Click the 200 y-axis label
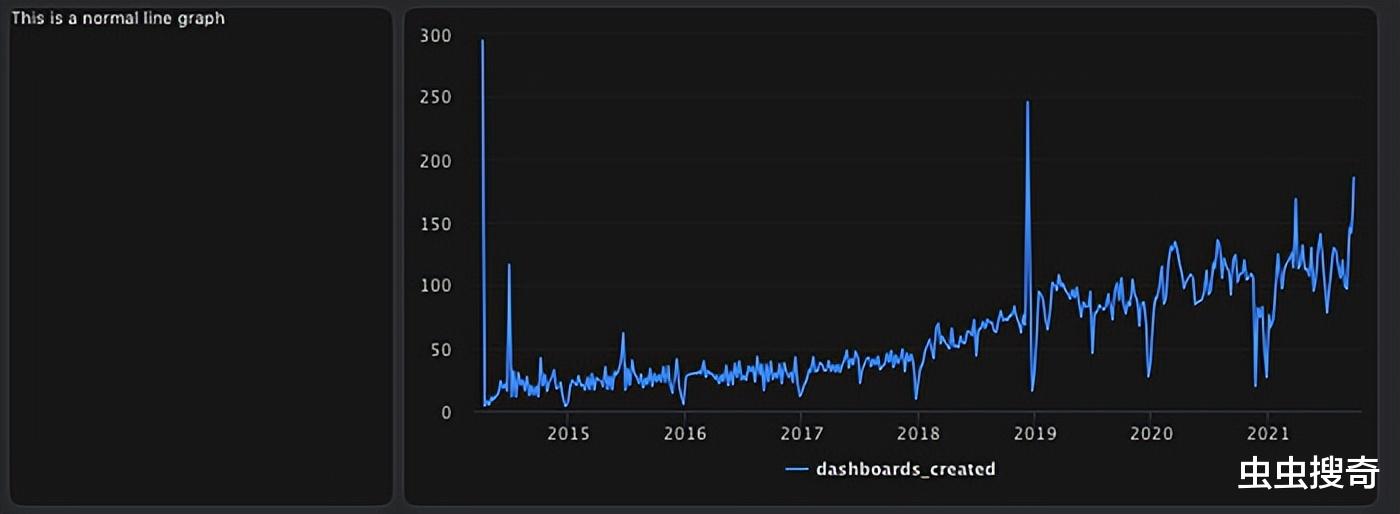The image size is (1400, 514). pos(438,161)
